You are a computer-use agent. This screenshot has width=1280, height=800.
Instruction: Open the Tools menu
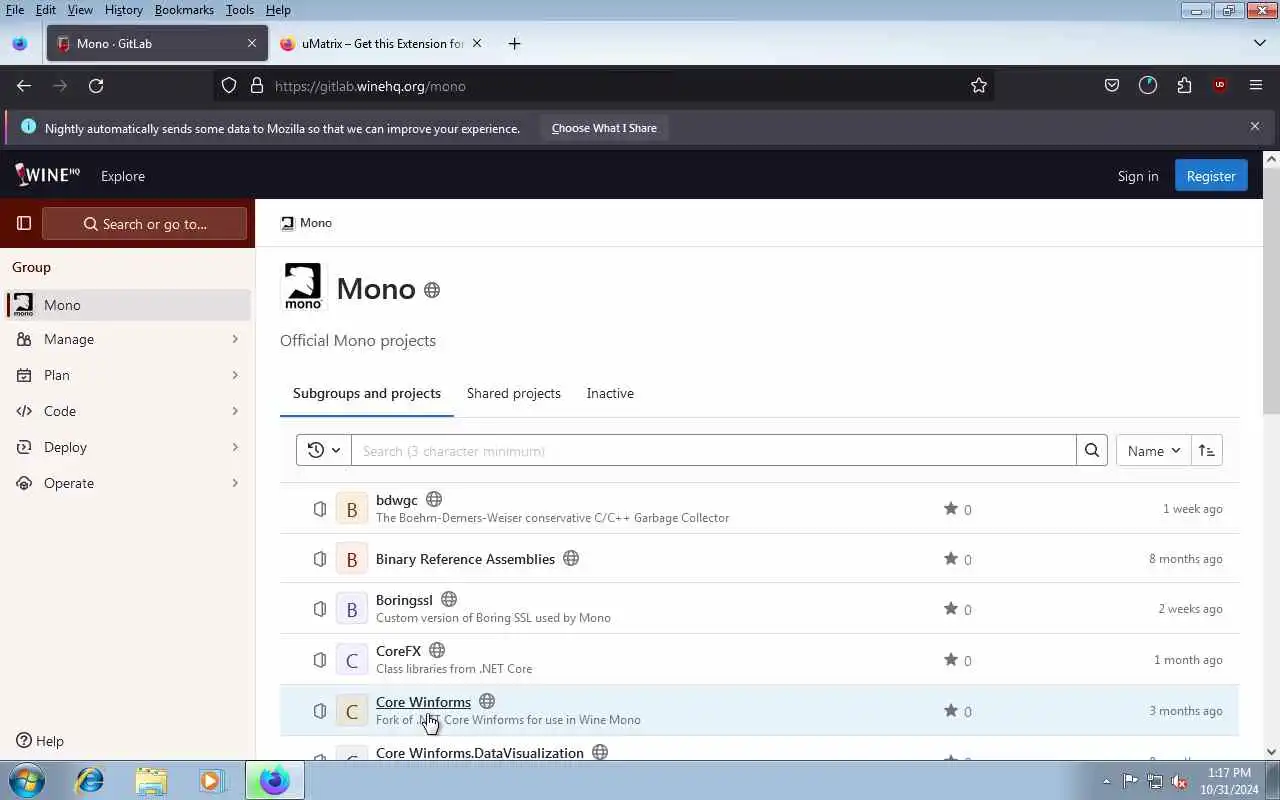click(x=239, y=9)
